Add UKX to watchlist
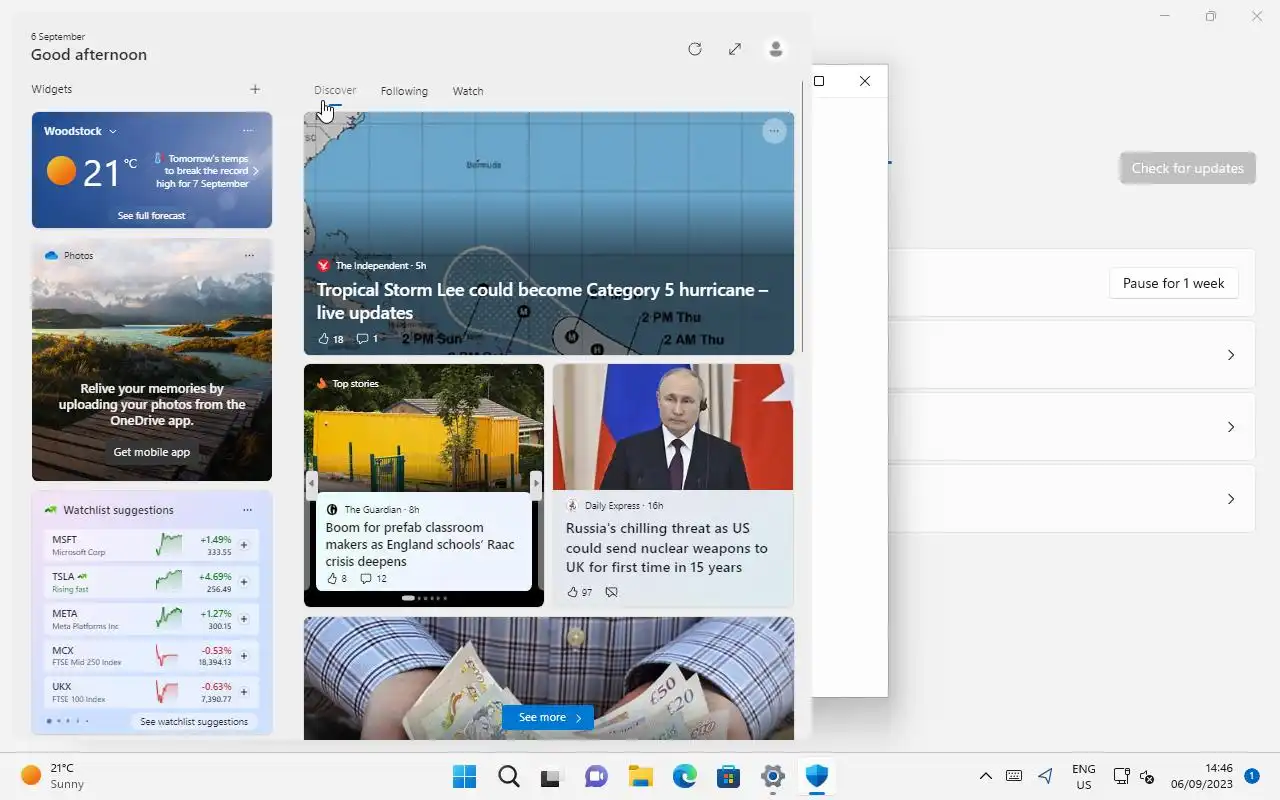1280x800 pixels. pyautogui.click(x=243, y=692)
